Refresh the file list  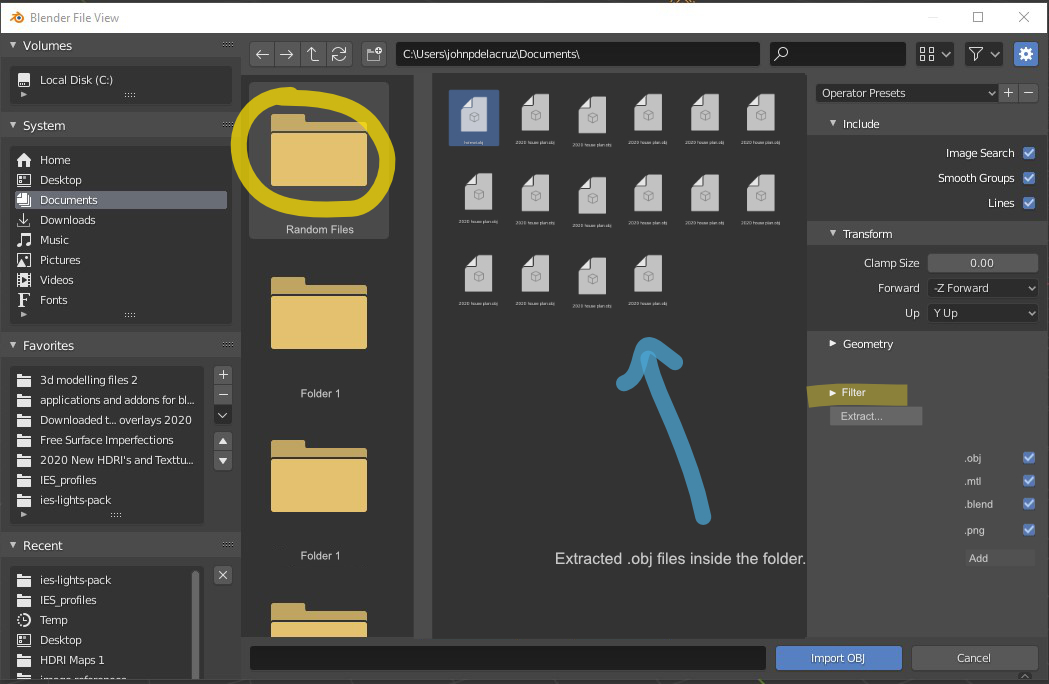(339, 54)
